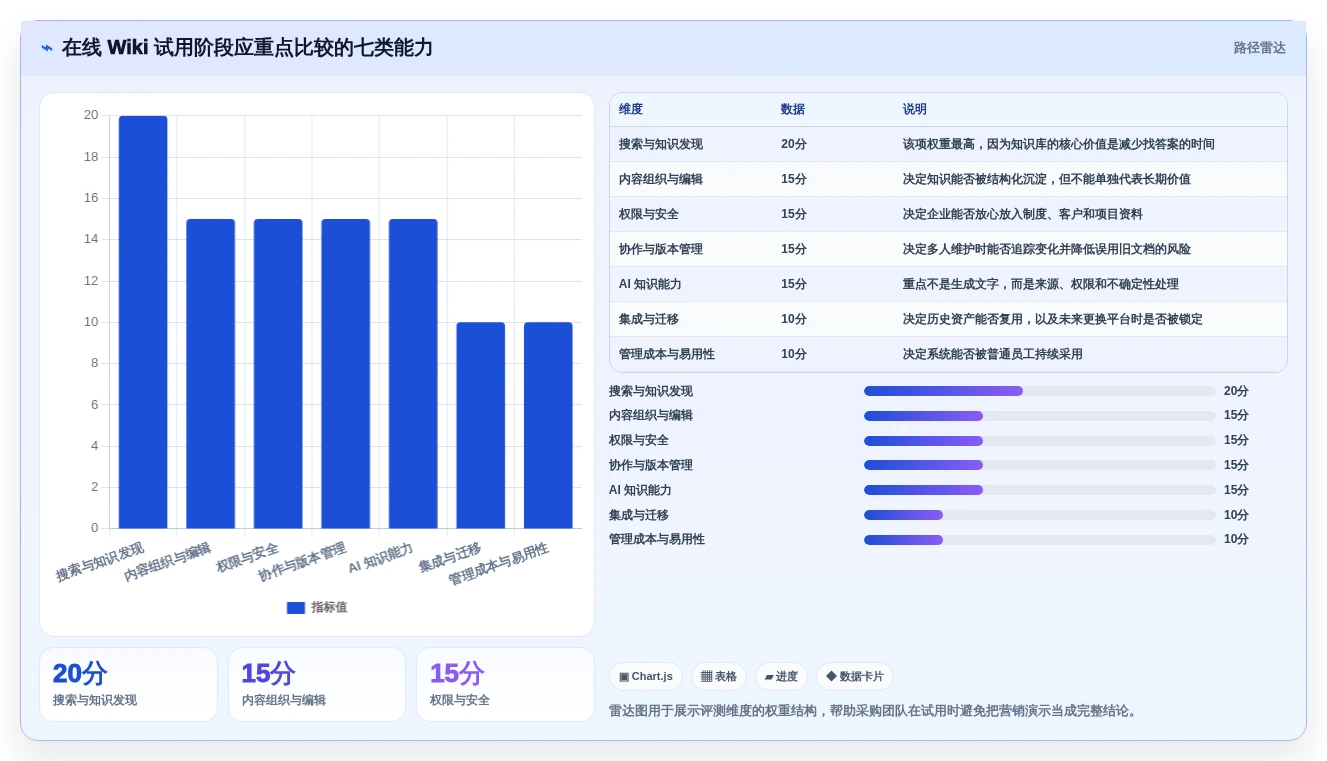The height and width of the screenshot is (761, 1327).
Task: Click the AI 知识能力 bar in chart
Action: [413, 374]
